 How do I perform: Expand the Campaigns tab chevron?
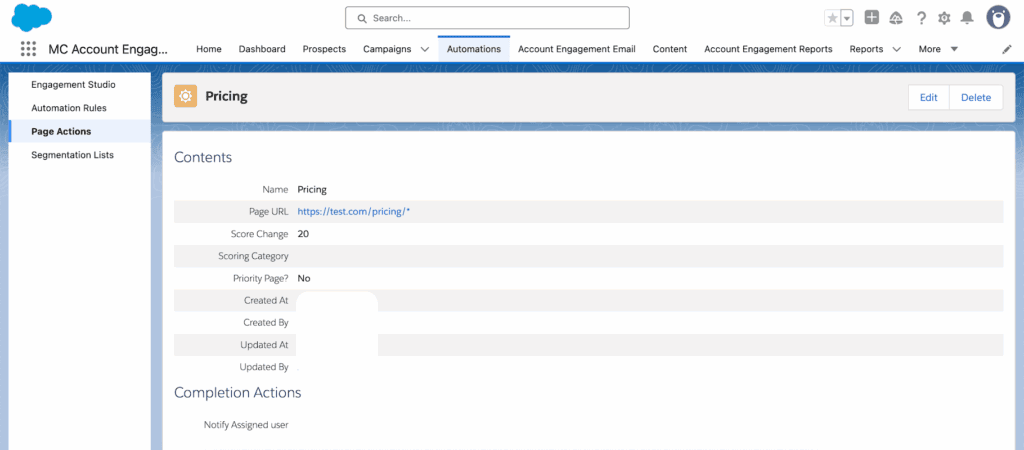[x=424, y=49]
